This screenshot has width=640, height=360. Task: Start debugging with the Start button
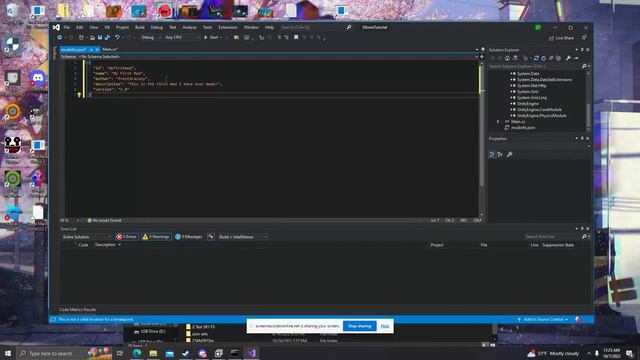(x=212, y=38)
